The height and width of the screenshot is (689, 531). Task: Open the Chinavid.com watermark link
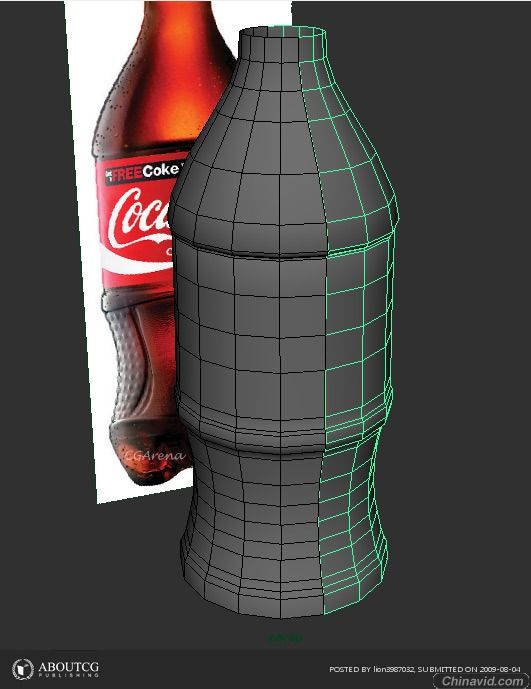483,681
